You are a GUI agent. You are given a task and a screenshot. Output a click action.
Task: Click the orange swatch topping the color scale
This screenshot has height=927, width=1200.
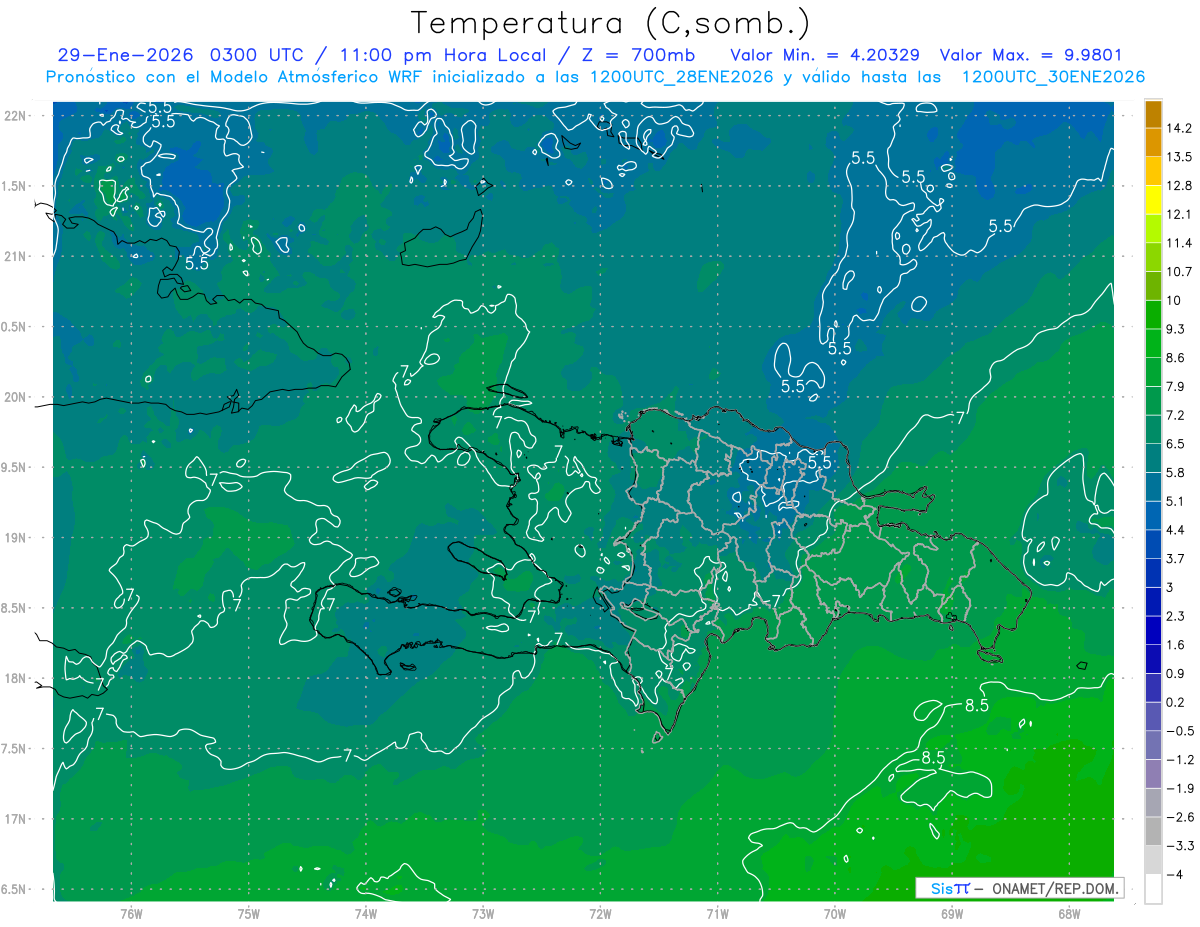1153,115
